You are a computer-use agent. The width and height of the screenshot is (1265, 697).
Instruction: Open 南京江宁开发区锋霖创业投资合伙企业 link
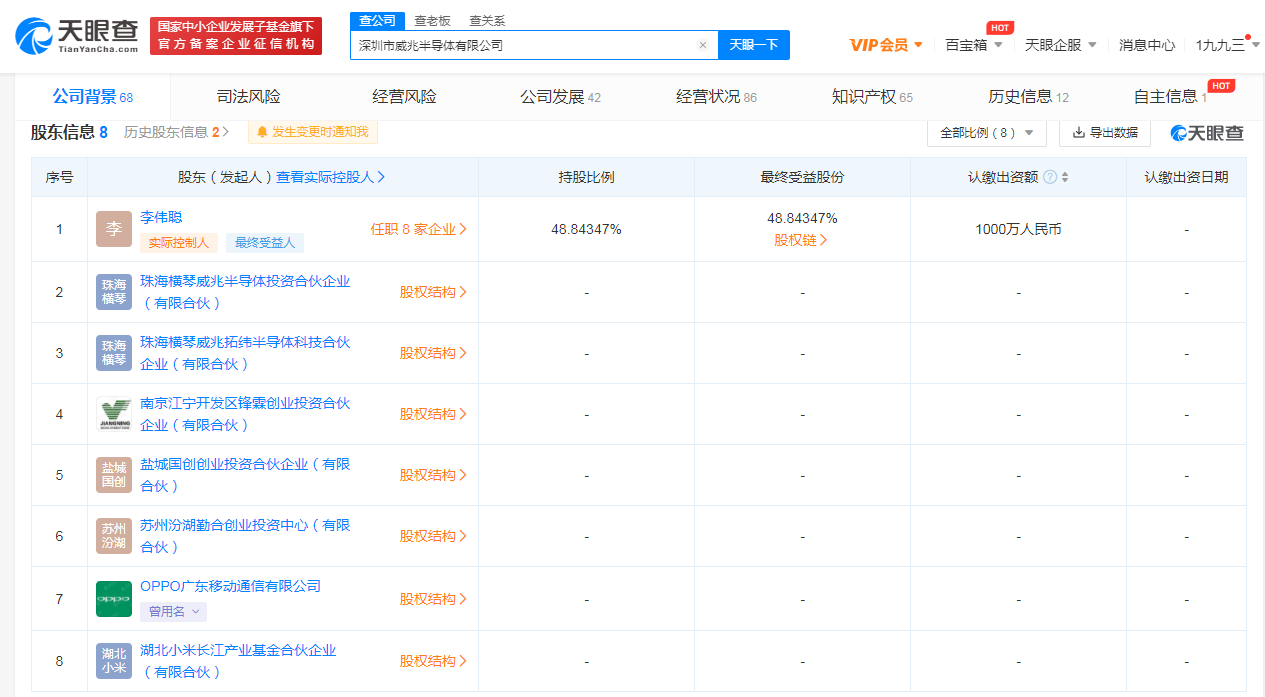tap(245, 414)
